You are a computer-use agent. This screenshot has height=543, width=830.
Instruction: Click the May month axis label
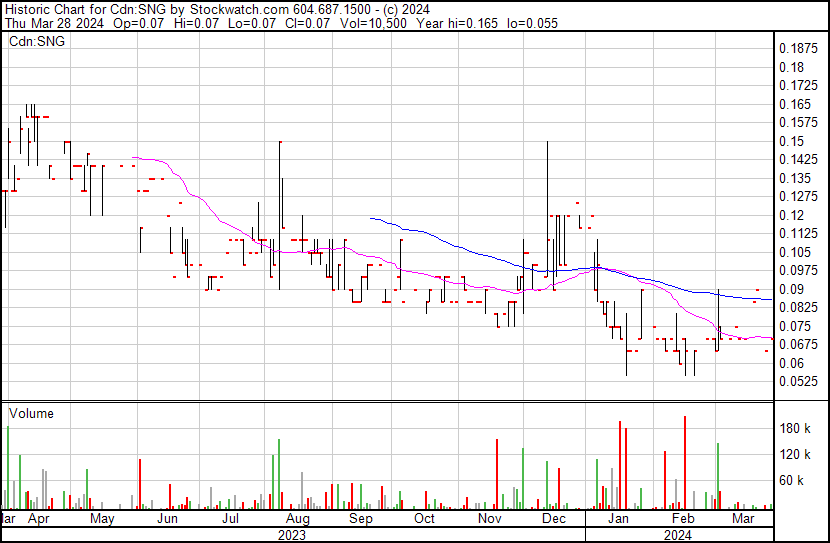pyautogui.click(x=102, y=519)
